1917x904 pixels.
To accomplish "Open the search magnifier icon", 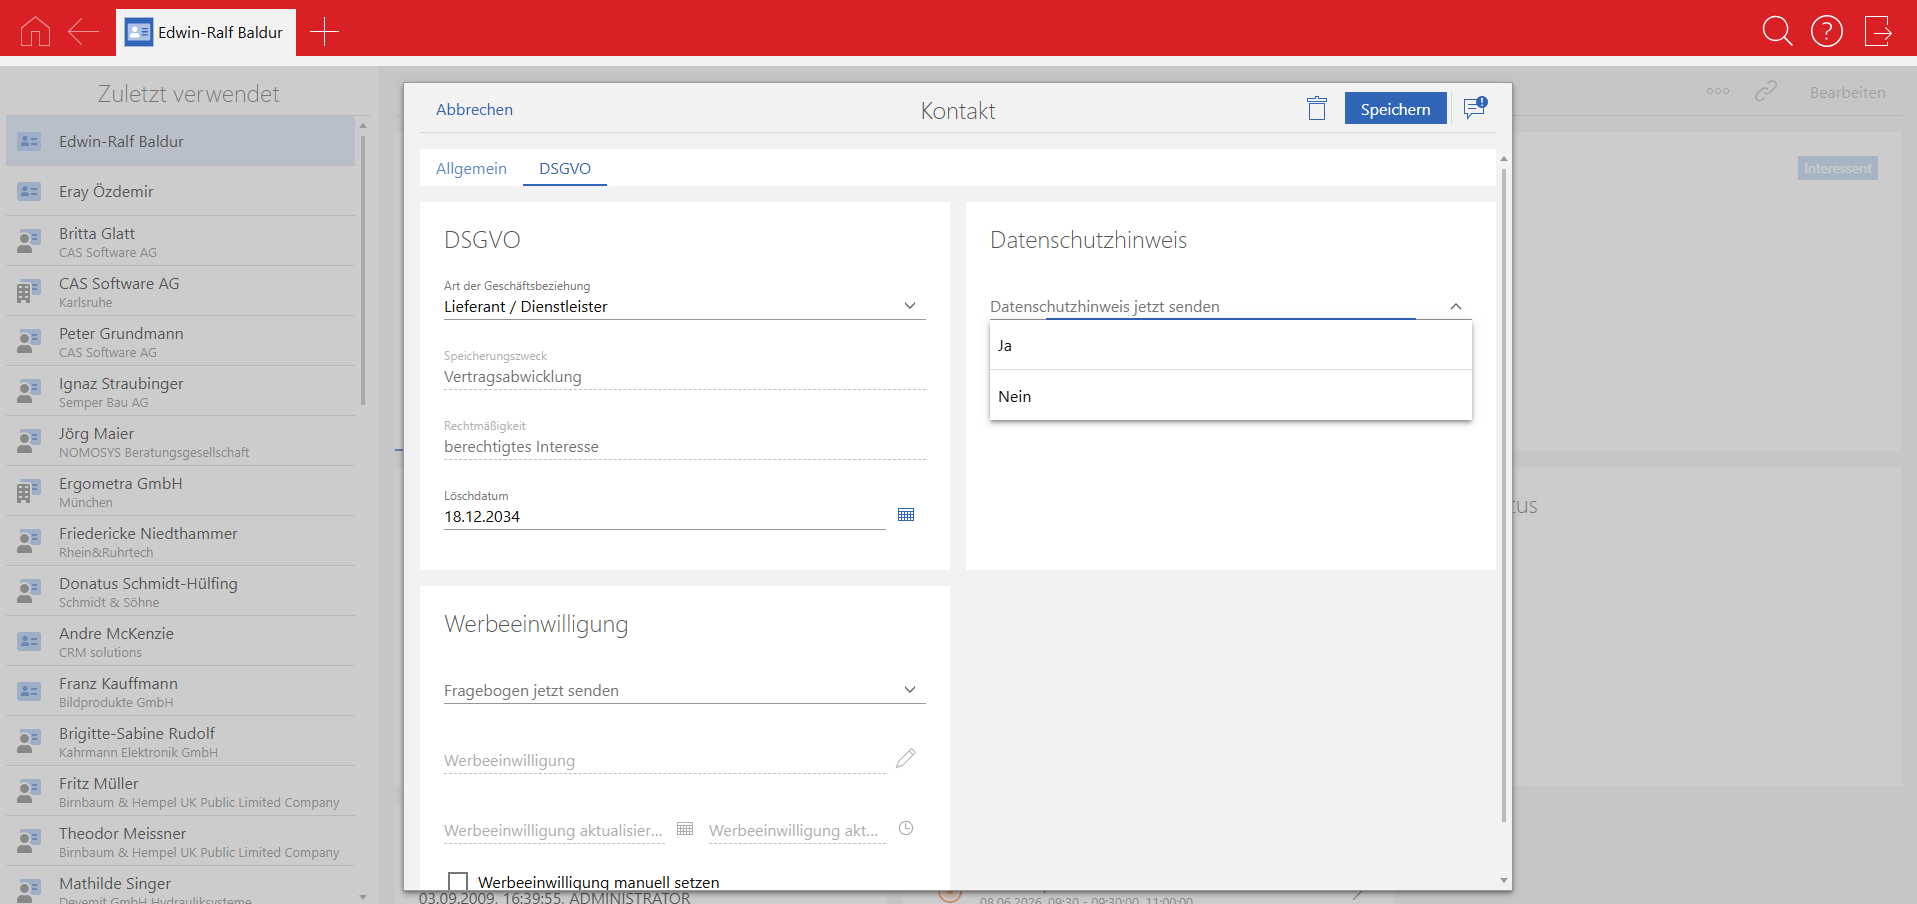I will (1777, 31).
